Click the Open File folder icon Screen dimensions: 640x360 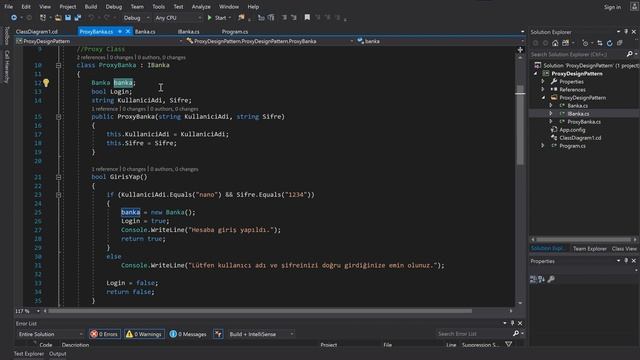(58, 18)
